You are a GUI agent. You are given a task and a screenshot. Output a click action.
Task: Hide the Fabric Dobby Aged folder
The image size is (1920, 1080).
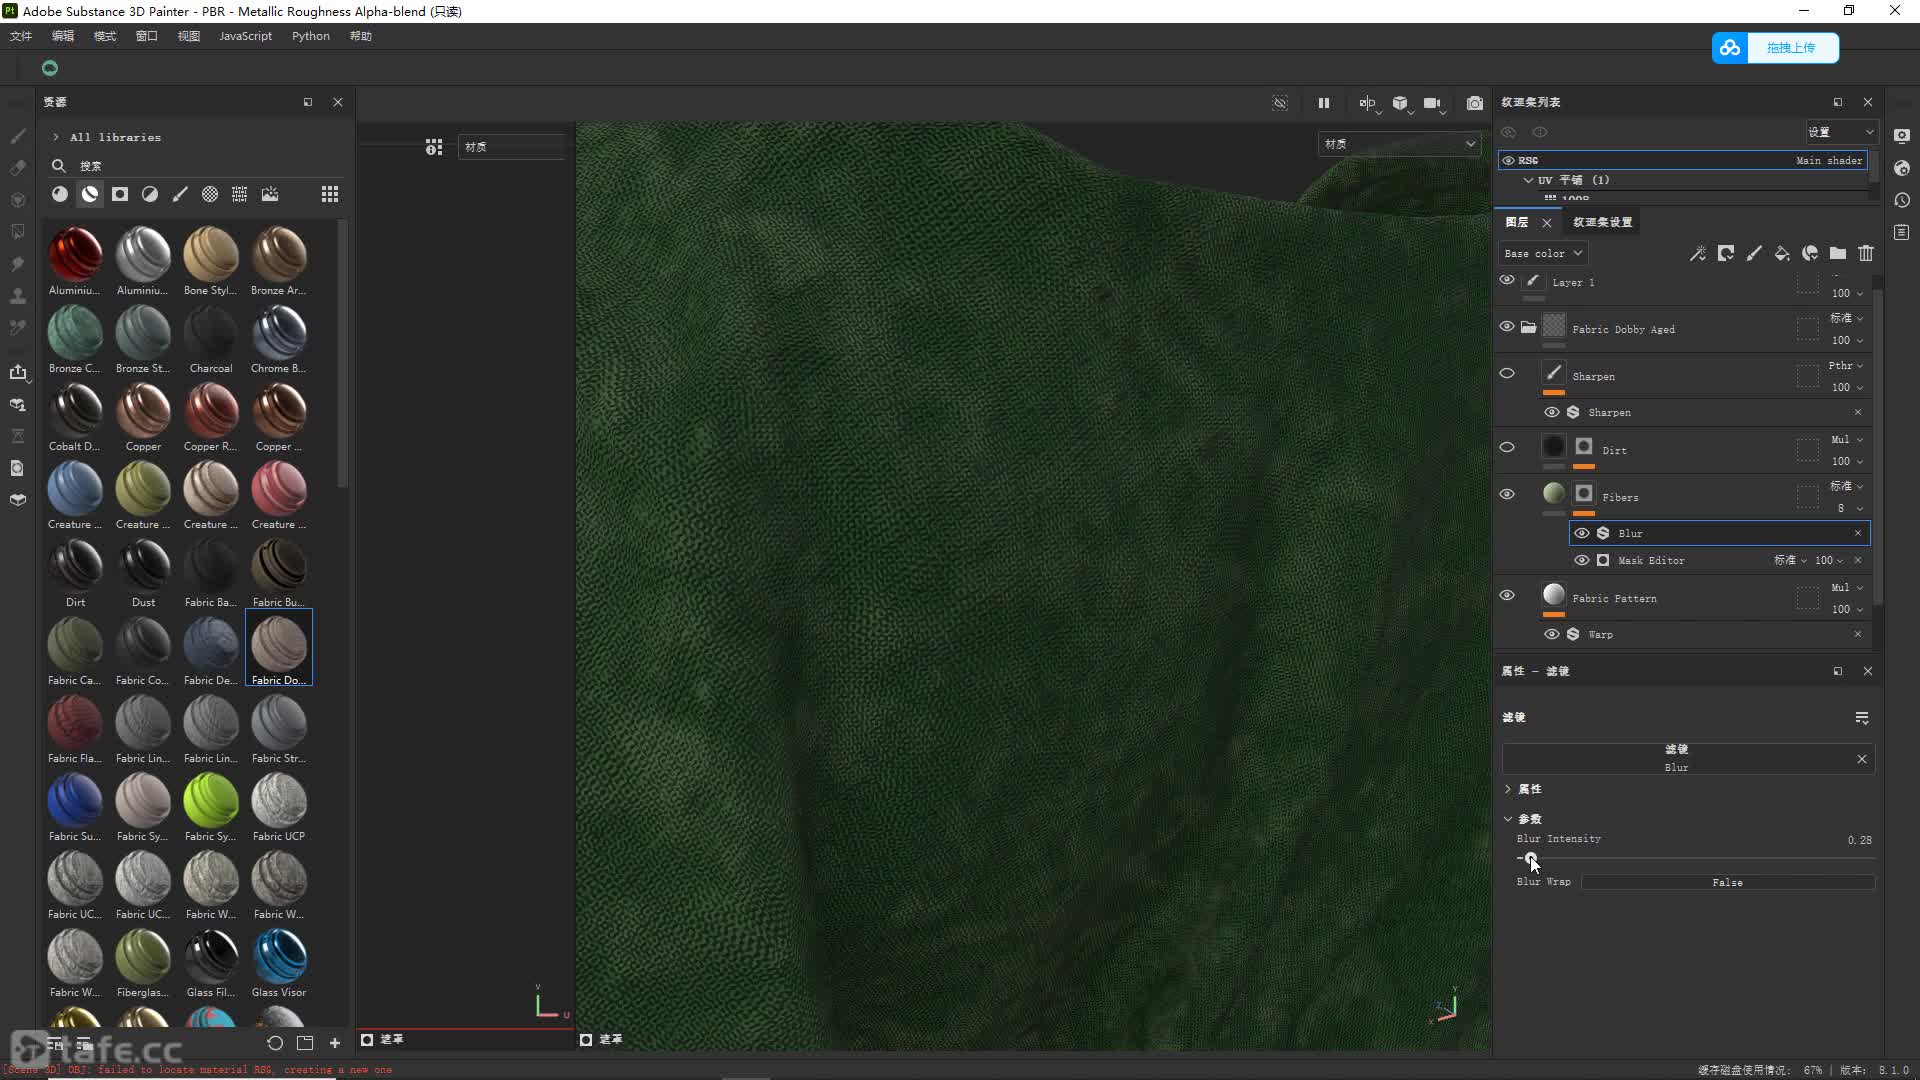pyautogui.click(x=1507, y=327)
